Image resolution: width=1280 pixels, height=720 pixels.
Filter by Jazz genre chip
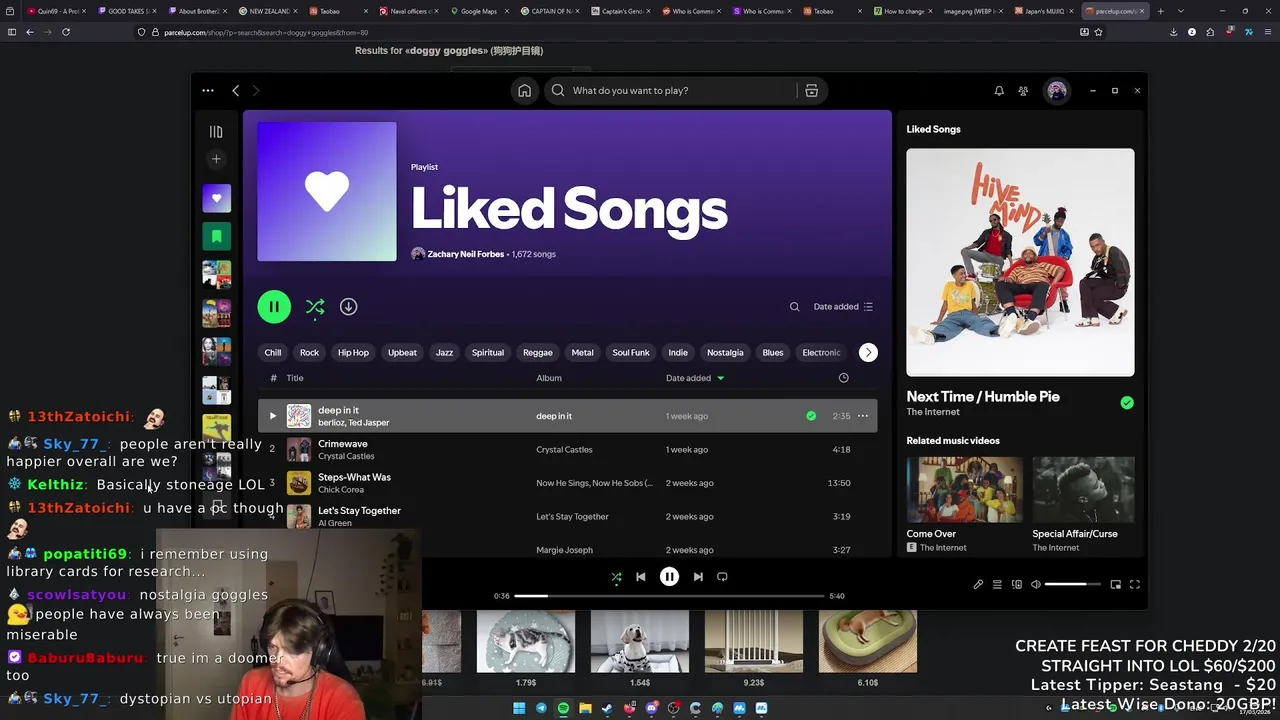click(444, 352)
